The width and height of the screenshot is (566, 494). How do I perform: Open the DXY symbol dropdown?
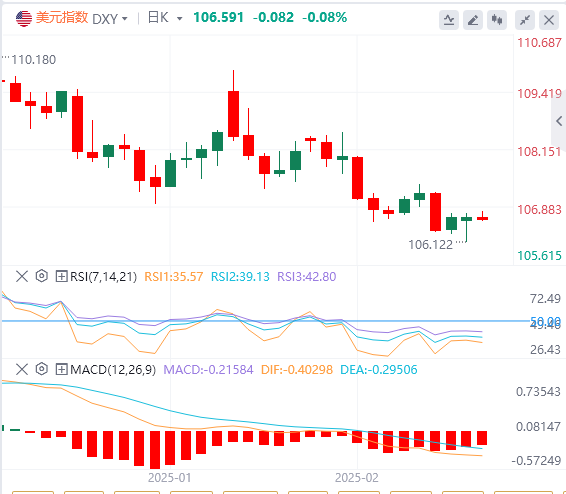pyautogui.click(x=110, y=18)
